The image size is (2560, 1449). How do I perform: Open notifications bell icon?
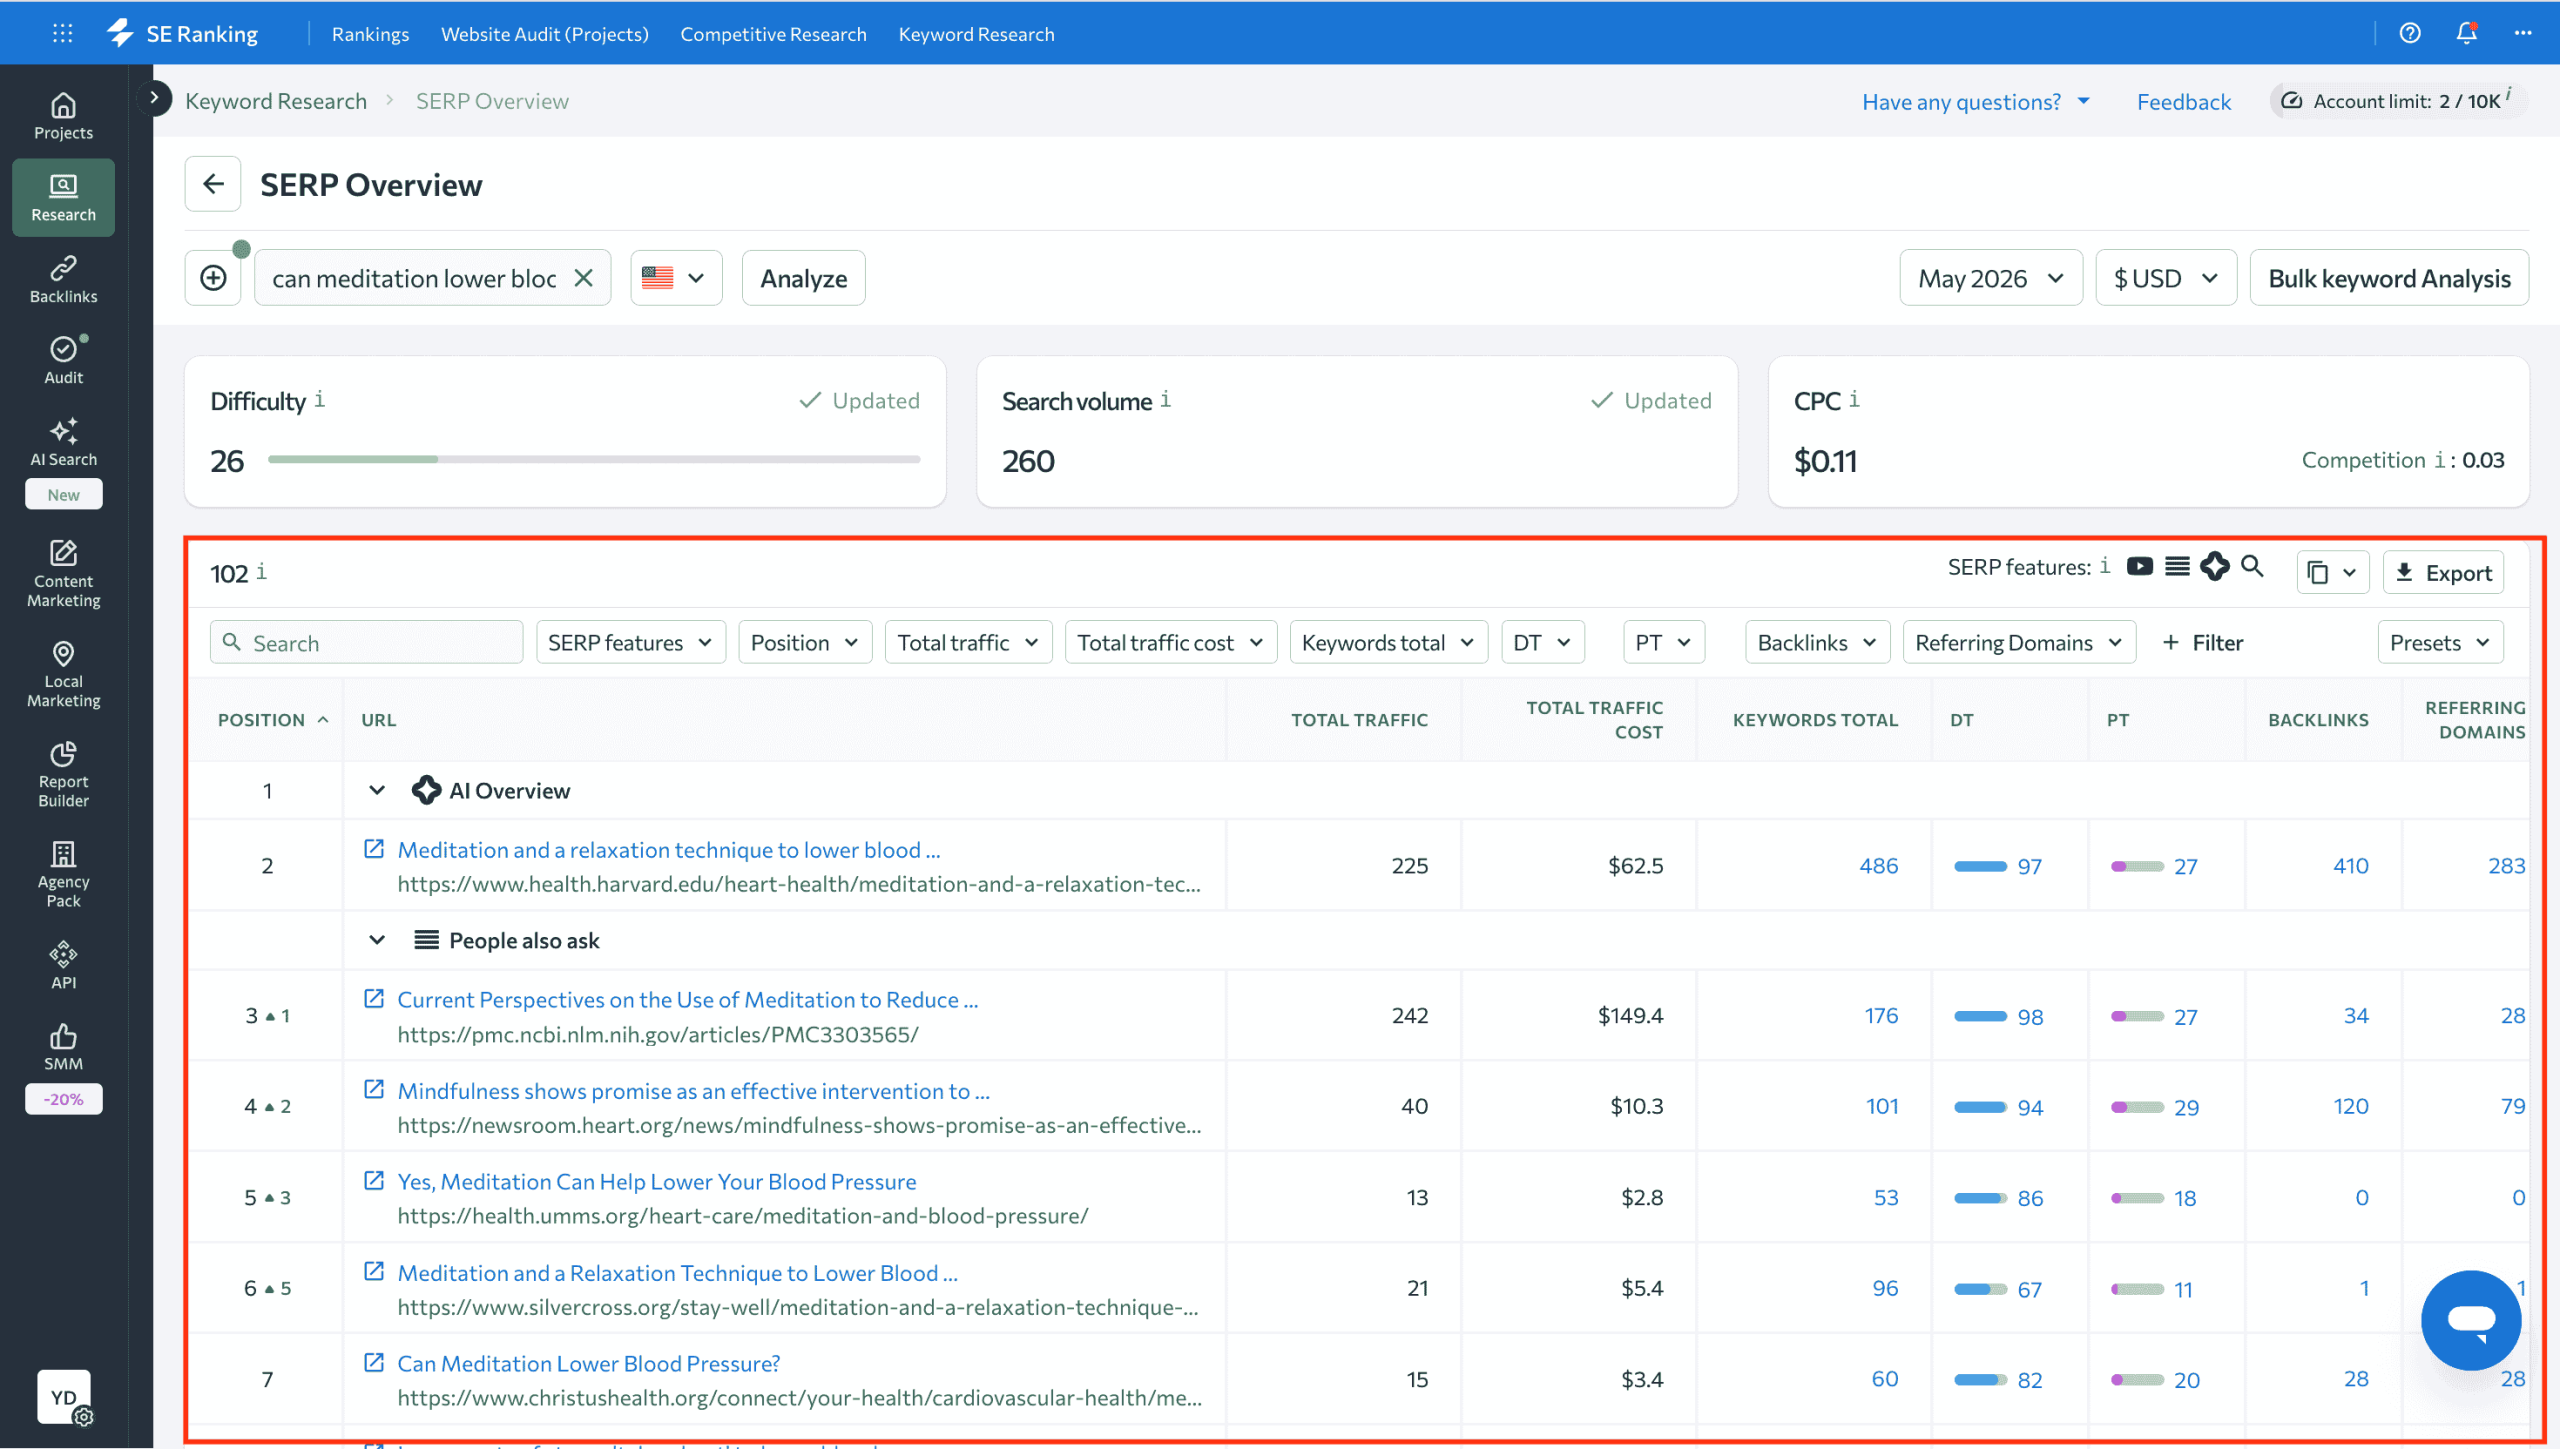pyautogui.click(x=2467, y=33)
